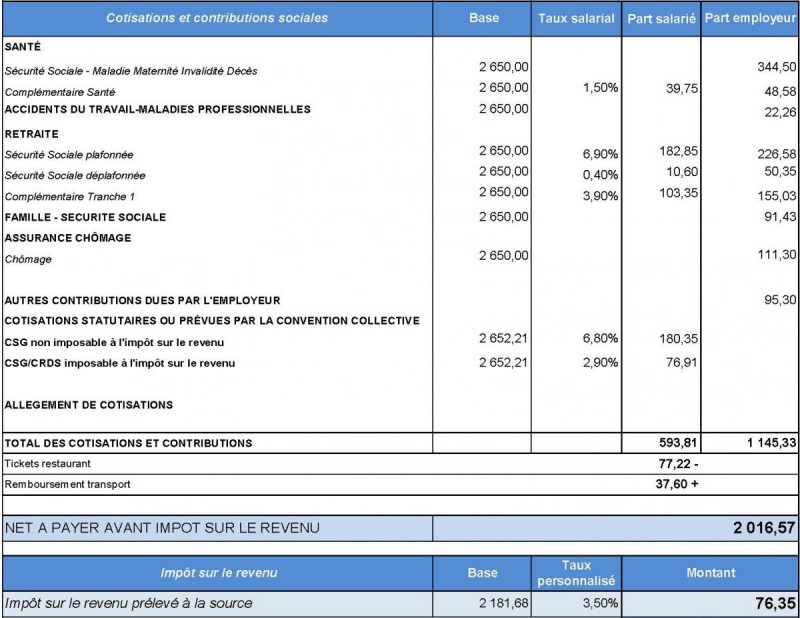This screenshot has height=618, width=800.
Task: Click employer amount 344,50
Action: coord(777,67)
